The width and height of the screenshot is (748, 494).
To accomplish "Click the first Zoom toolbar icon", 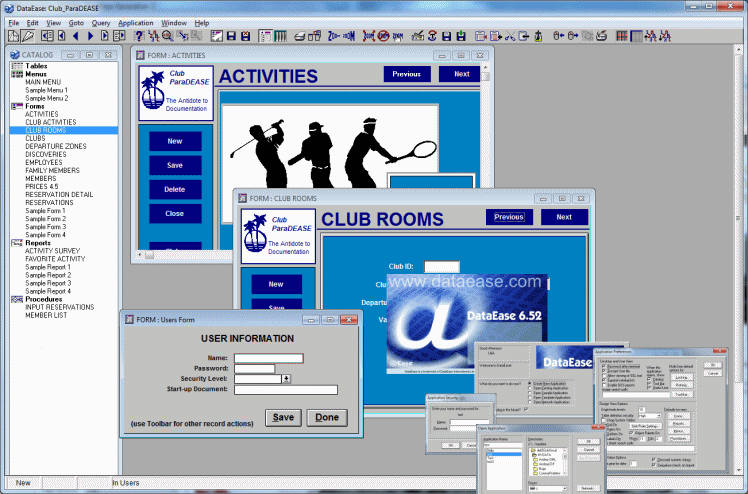I will click(334, 36).
